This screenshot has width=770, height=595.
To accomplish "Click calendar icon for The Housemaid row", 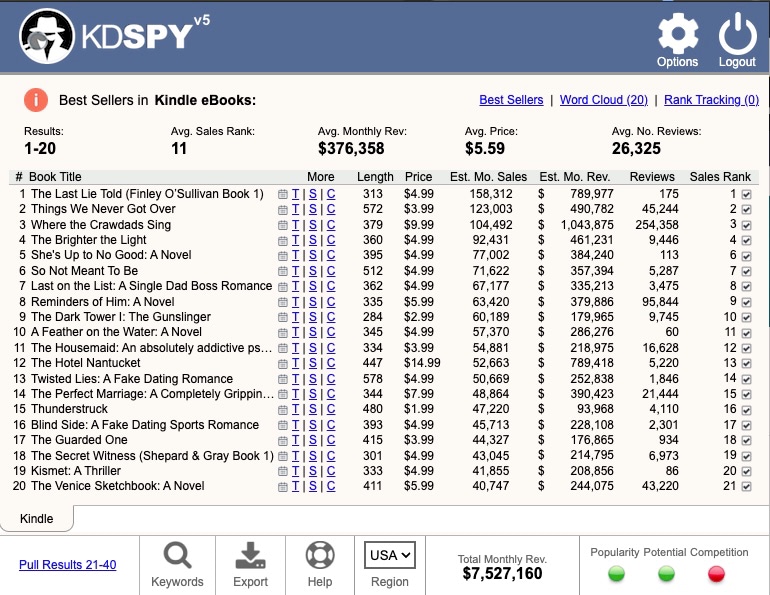I will [283, 349].
